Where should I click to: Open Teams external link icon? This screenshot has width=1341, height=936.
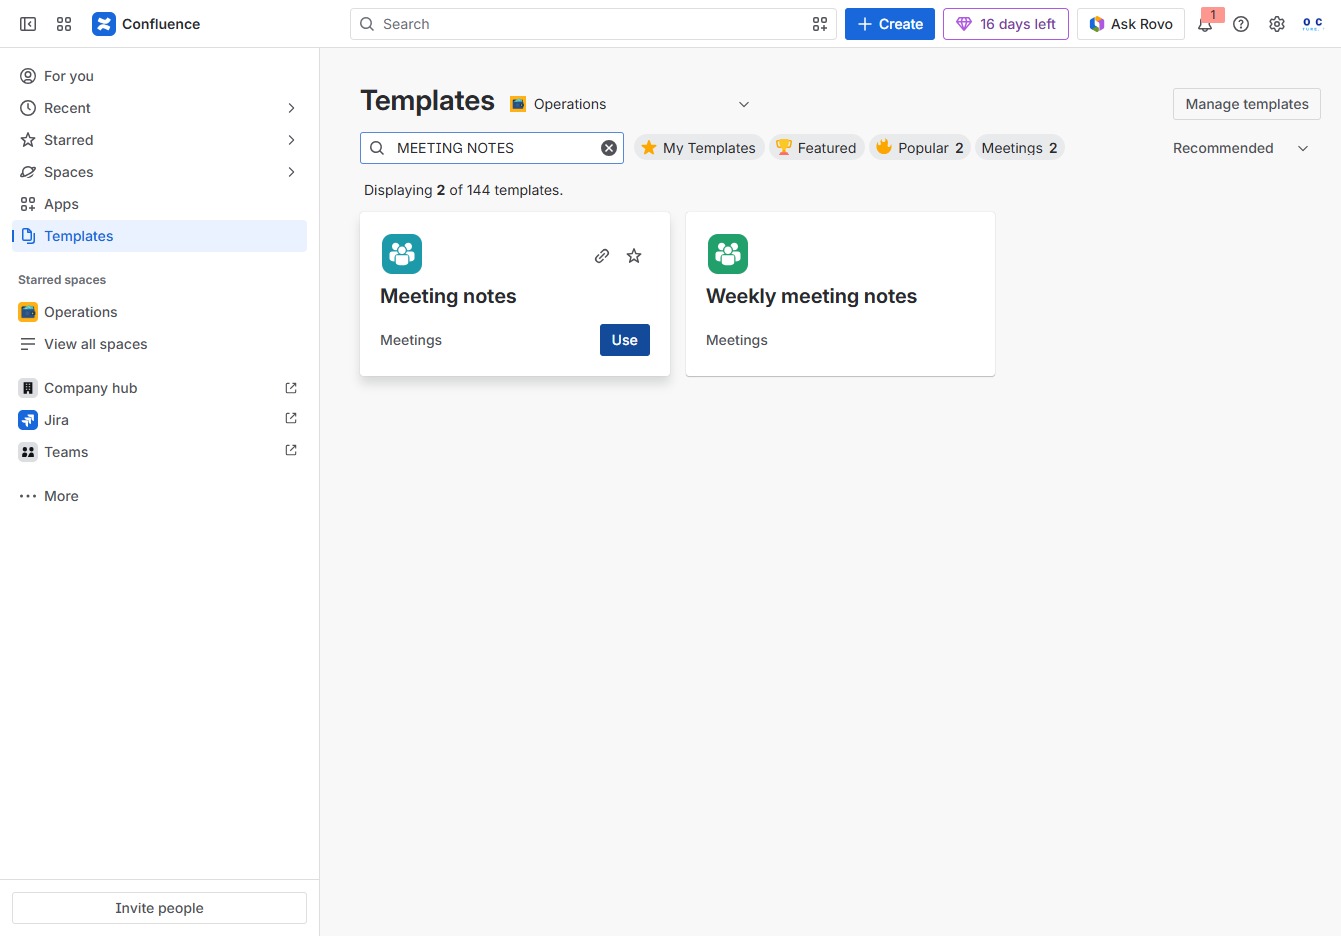(291, 451)
